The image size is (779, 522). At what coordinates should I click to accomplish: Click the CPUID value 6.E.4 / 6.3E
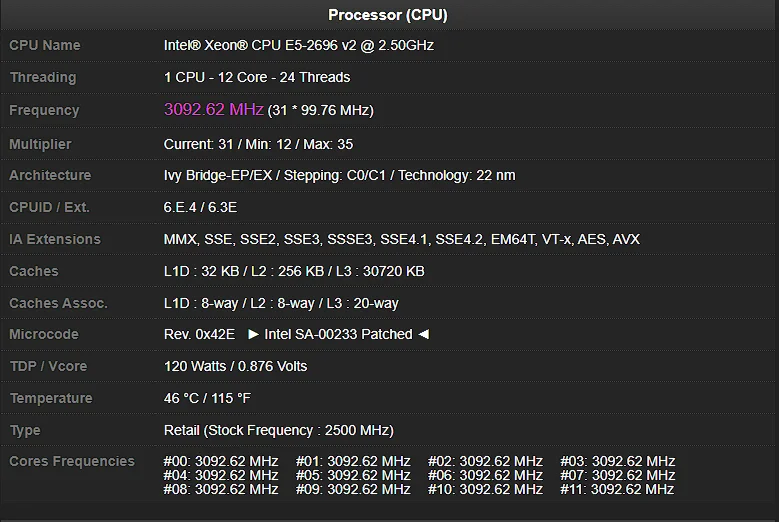pos(200,207)
